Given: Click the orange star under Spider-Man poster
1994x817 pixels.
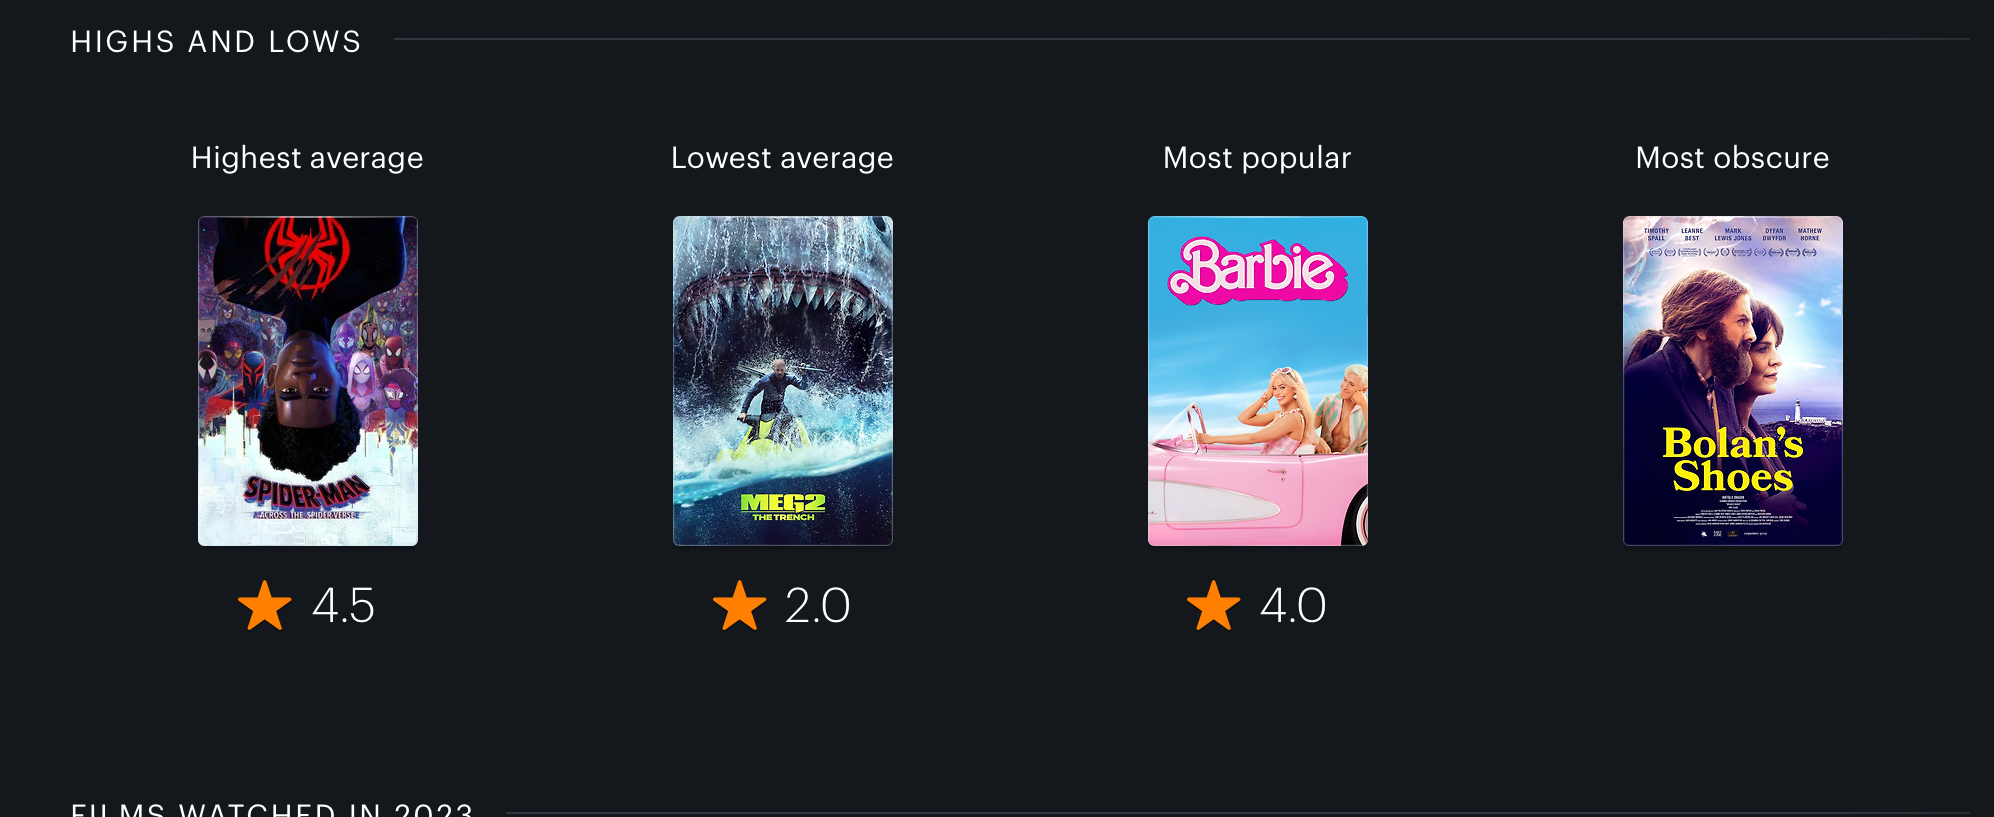Looking at the screenshot, I should point(265,606).
